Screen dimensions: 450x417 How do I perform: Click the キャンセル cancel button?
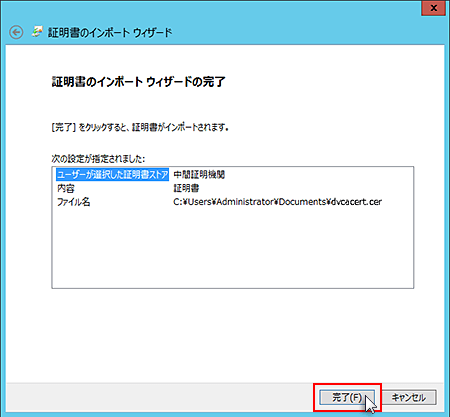pos(408,397)
